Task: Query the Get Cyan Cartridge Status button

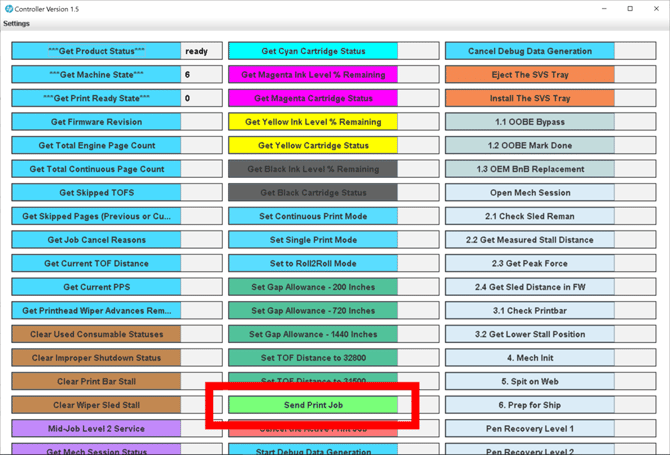Action: tap(313, 51)
